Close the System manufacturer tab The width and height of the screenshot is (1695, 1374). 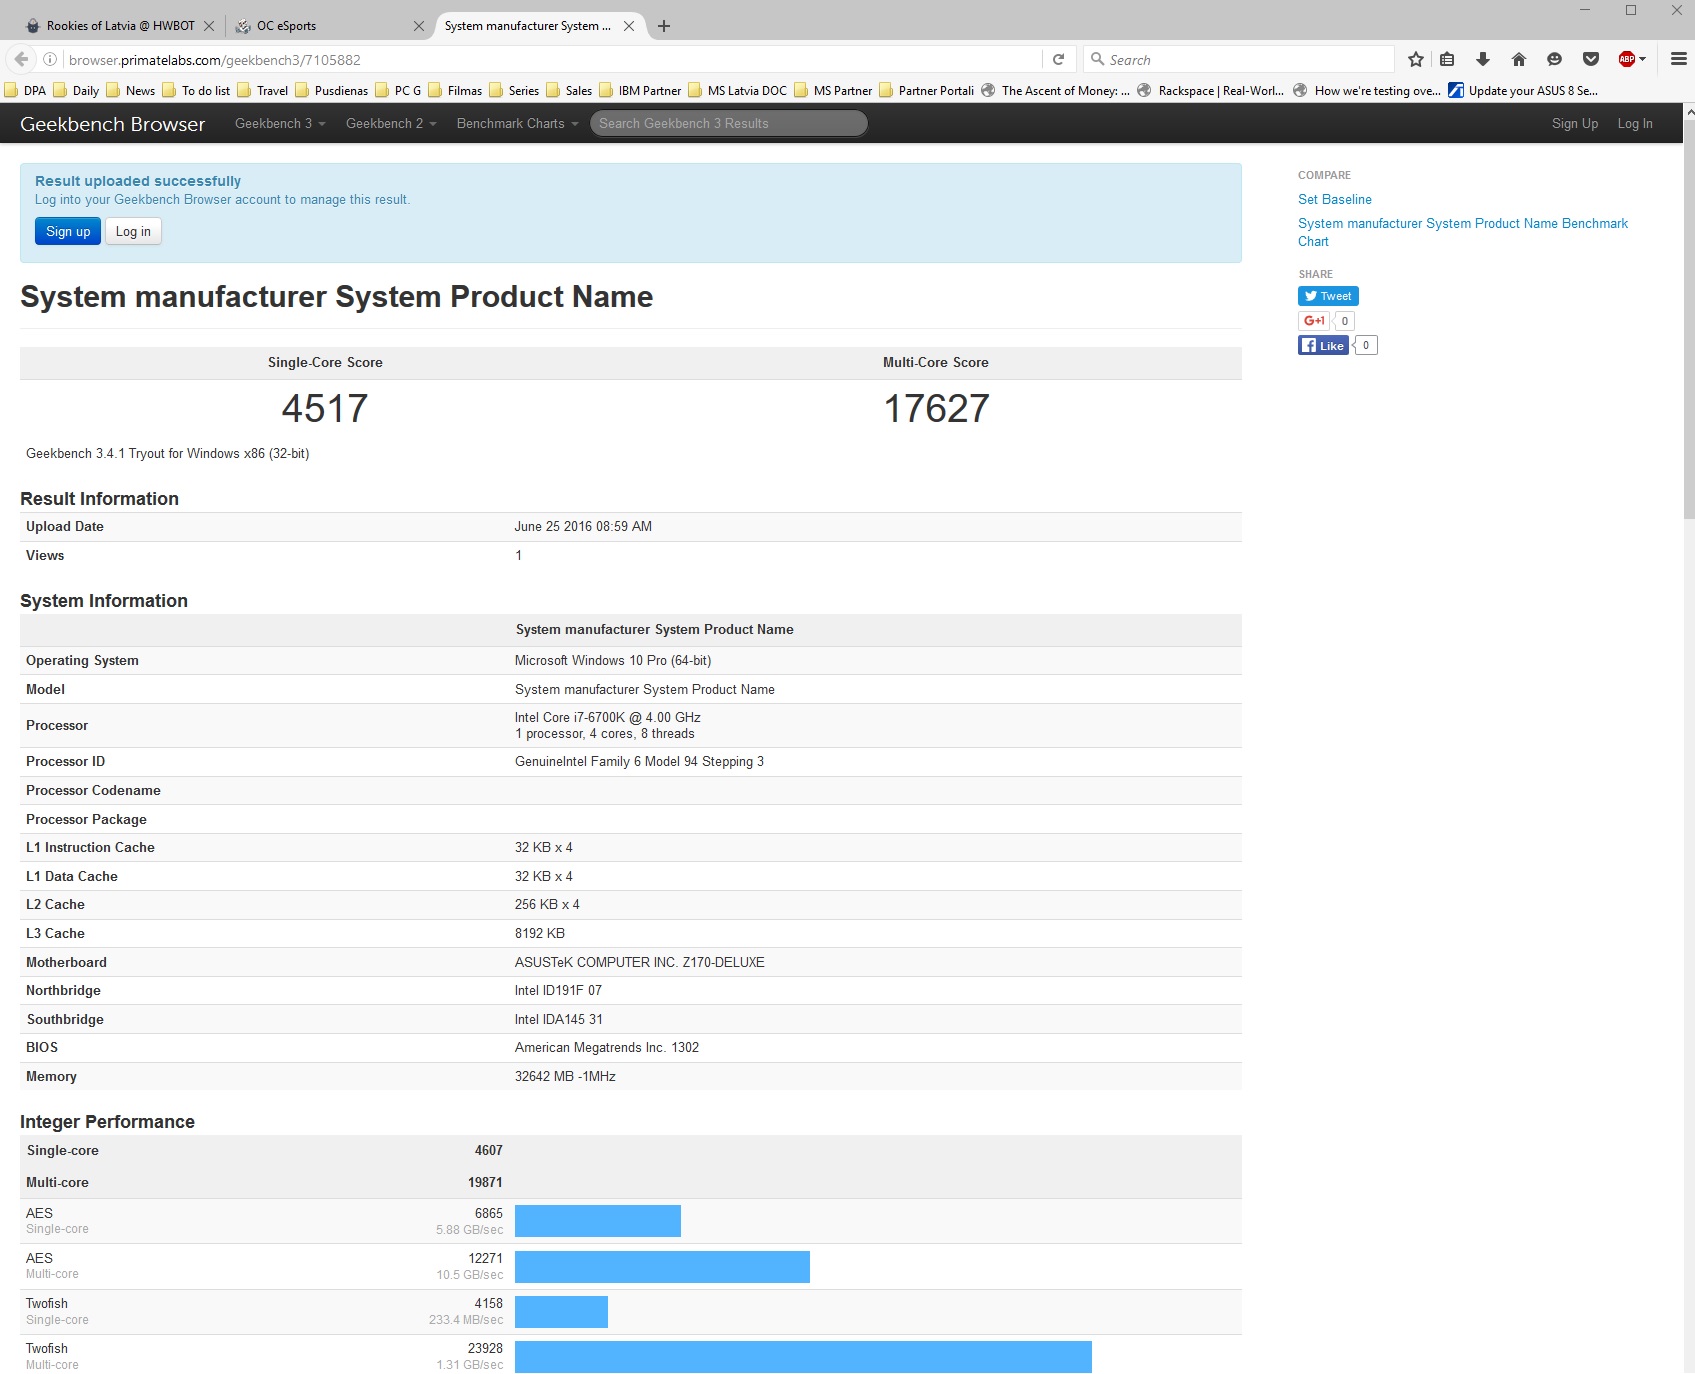(629, 26)
